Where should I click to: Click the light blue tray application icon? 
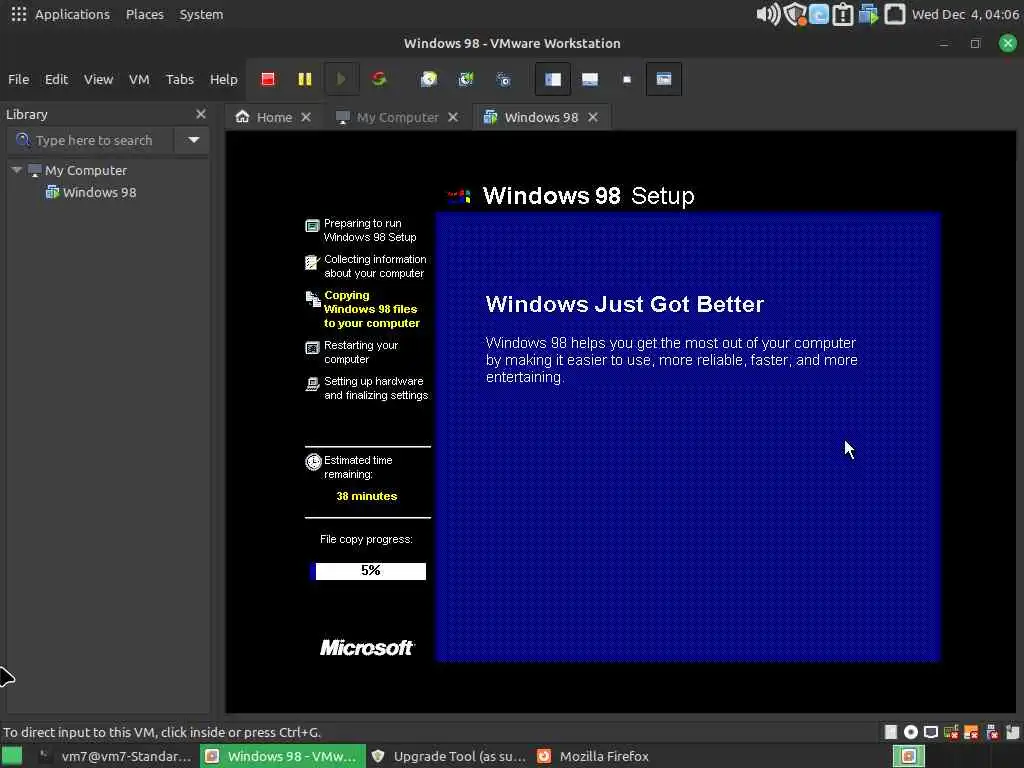(x=818, y=14)
